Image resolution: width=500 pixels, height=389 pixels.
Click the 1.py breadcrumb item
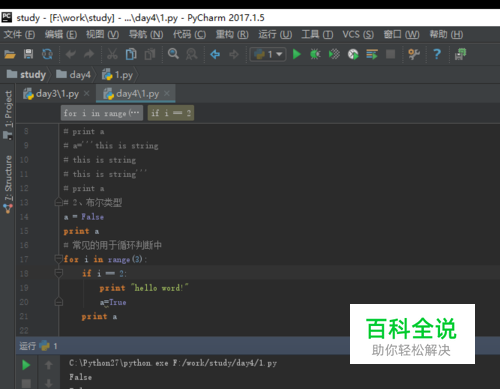pos(117,75)
